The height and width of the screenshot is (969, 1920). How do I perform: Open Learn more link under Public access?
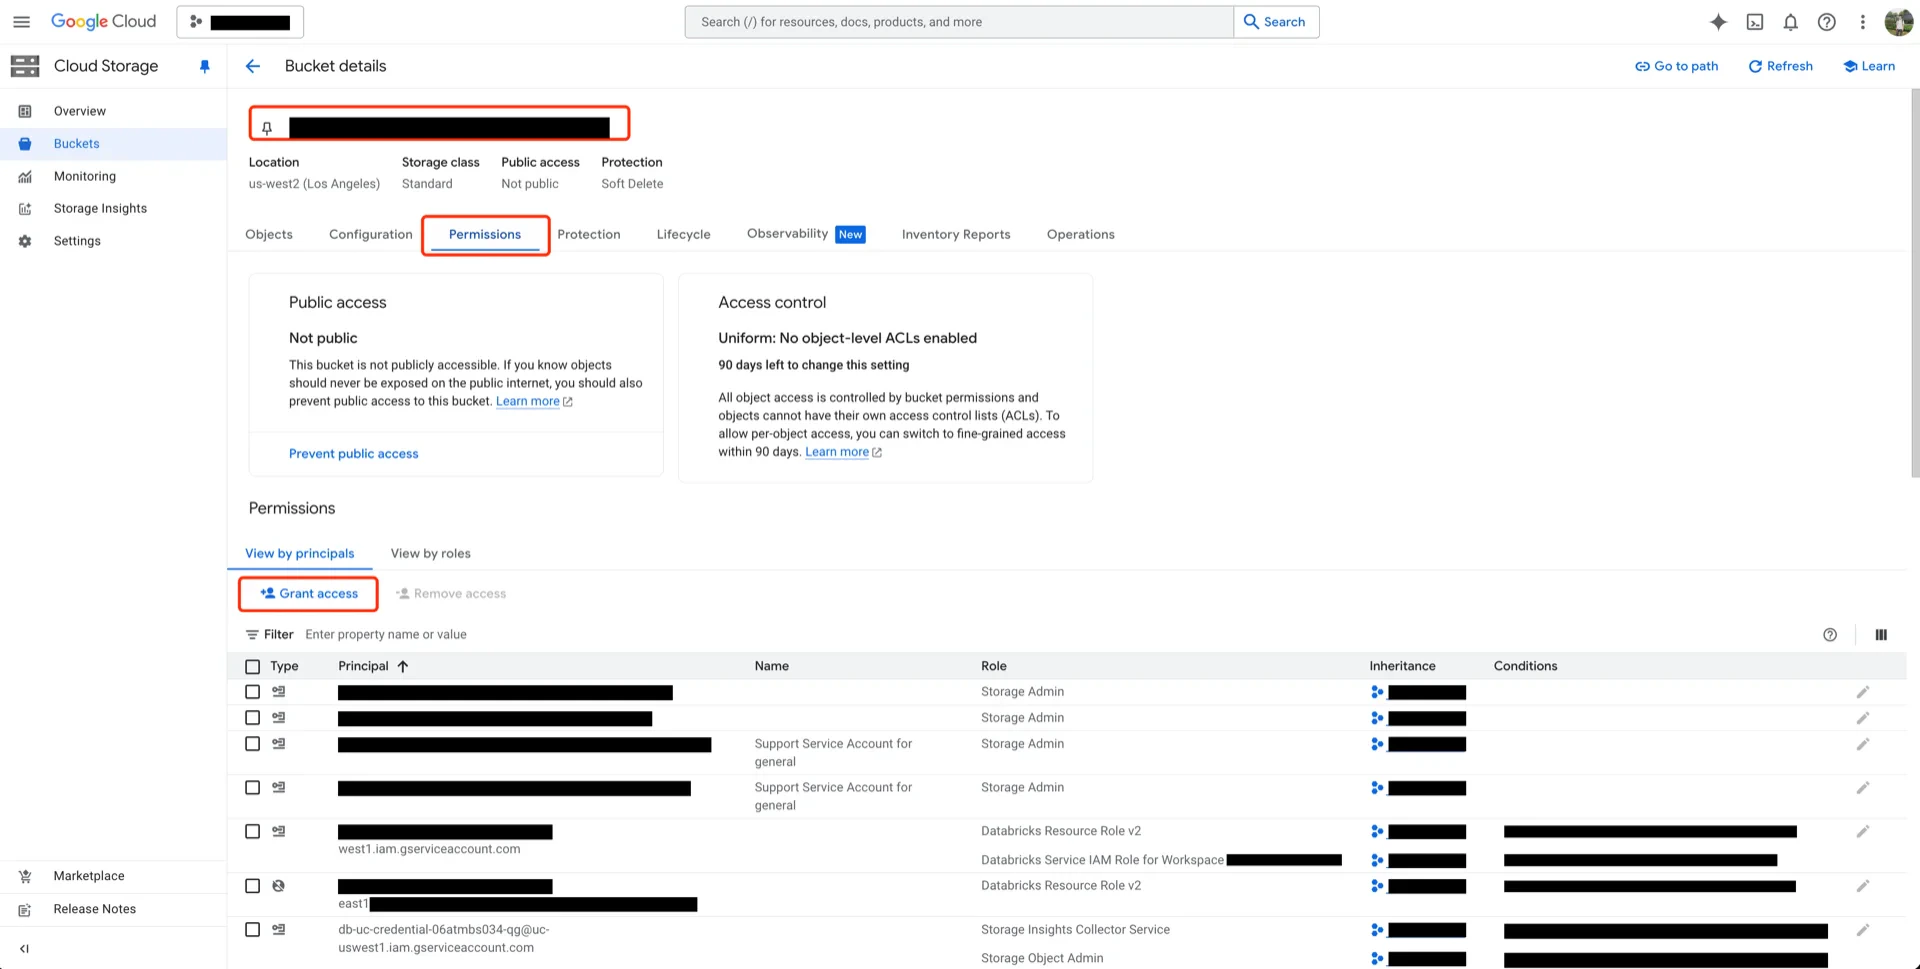tap(534, 402)
